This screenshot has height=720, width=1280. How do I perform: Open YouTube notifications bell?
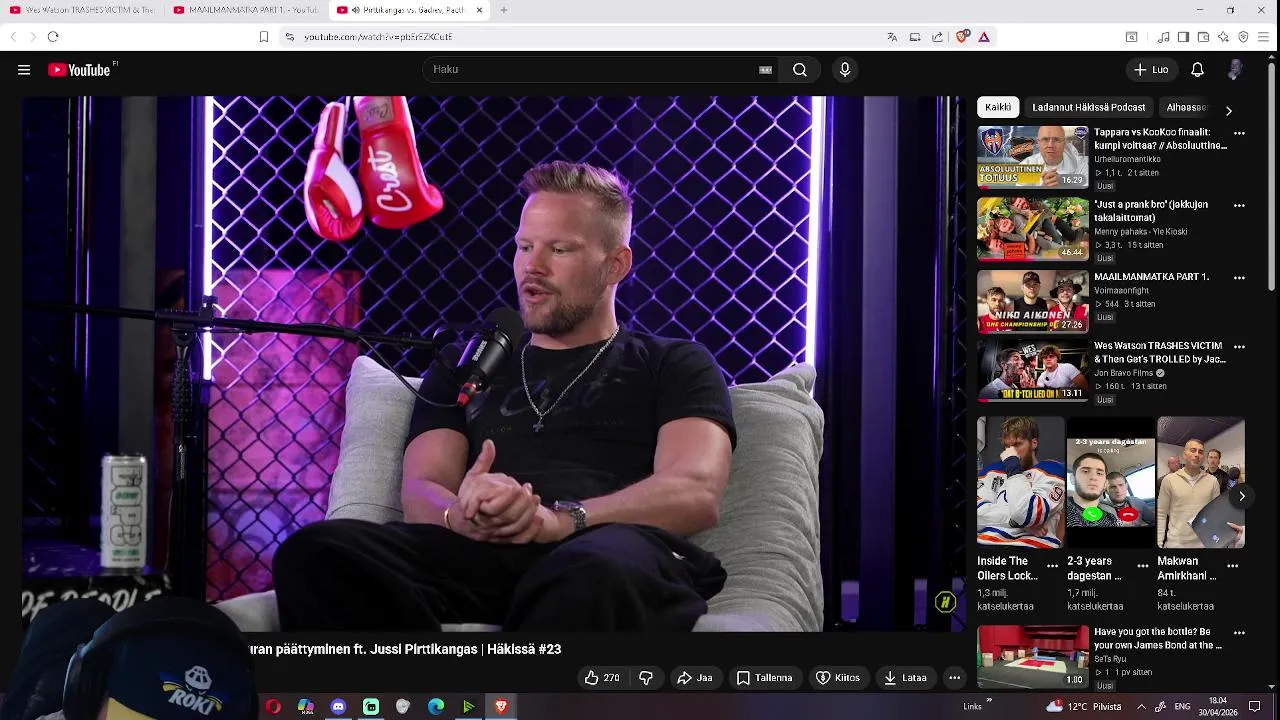(x=1197, y=70)
